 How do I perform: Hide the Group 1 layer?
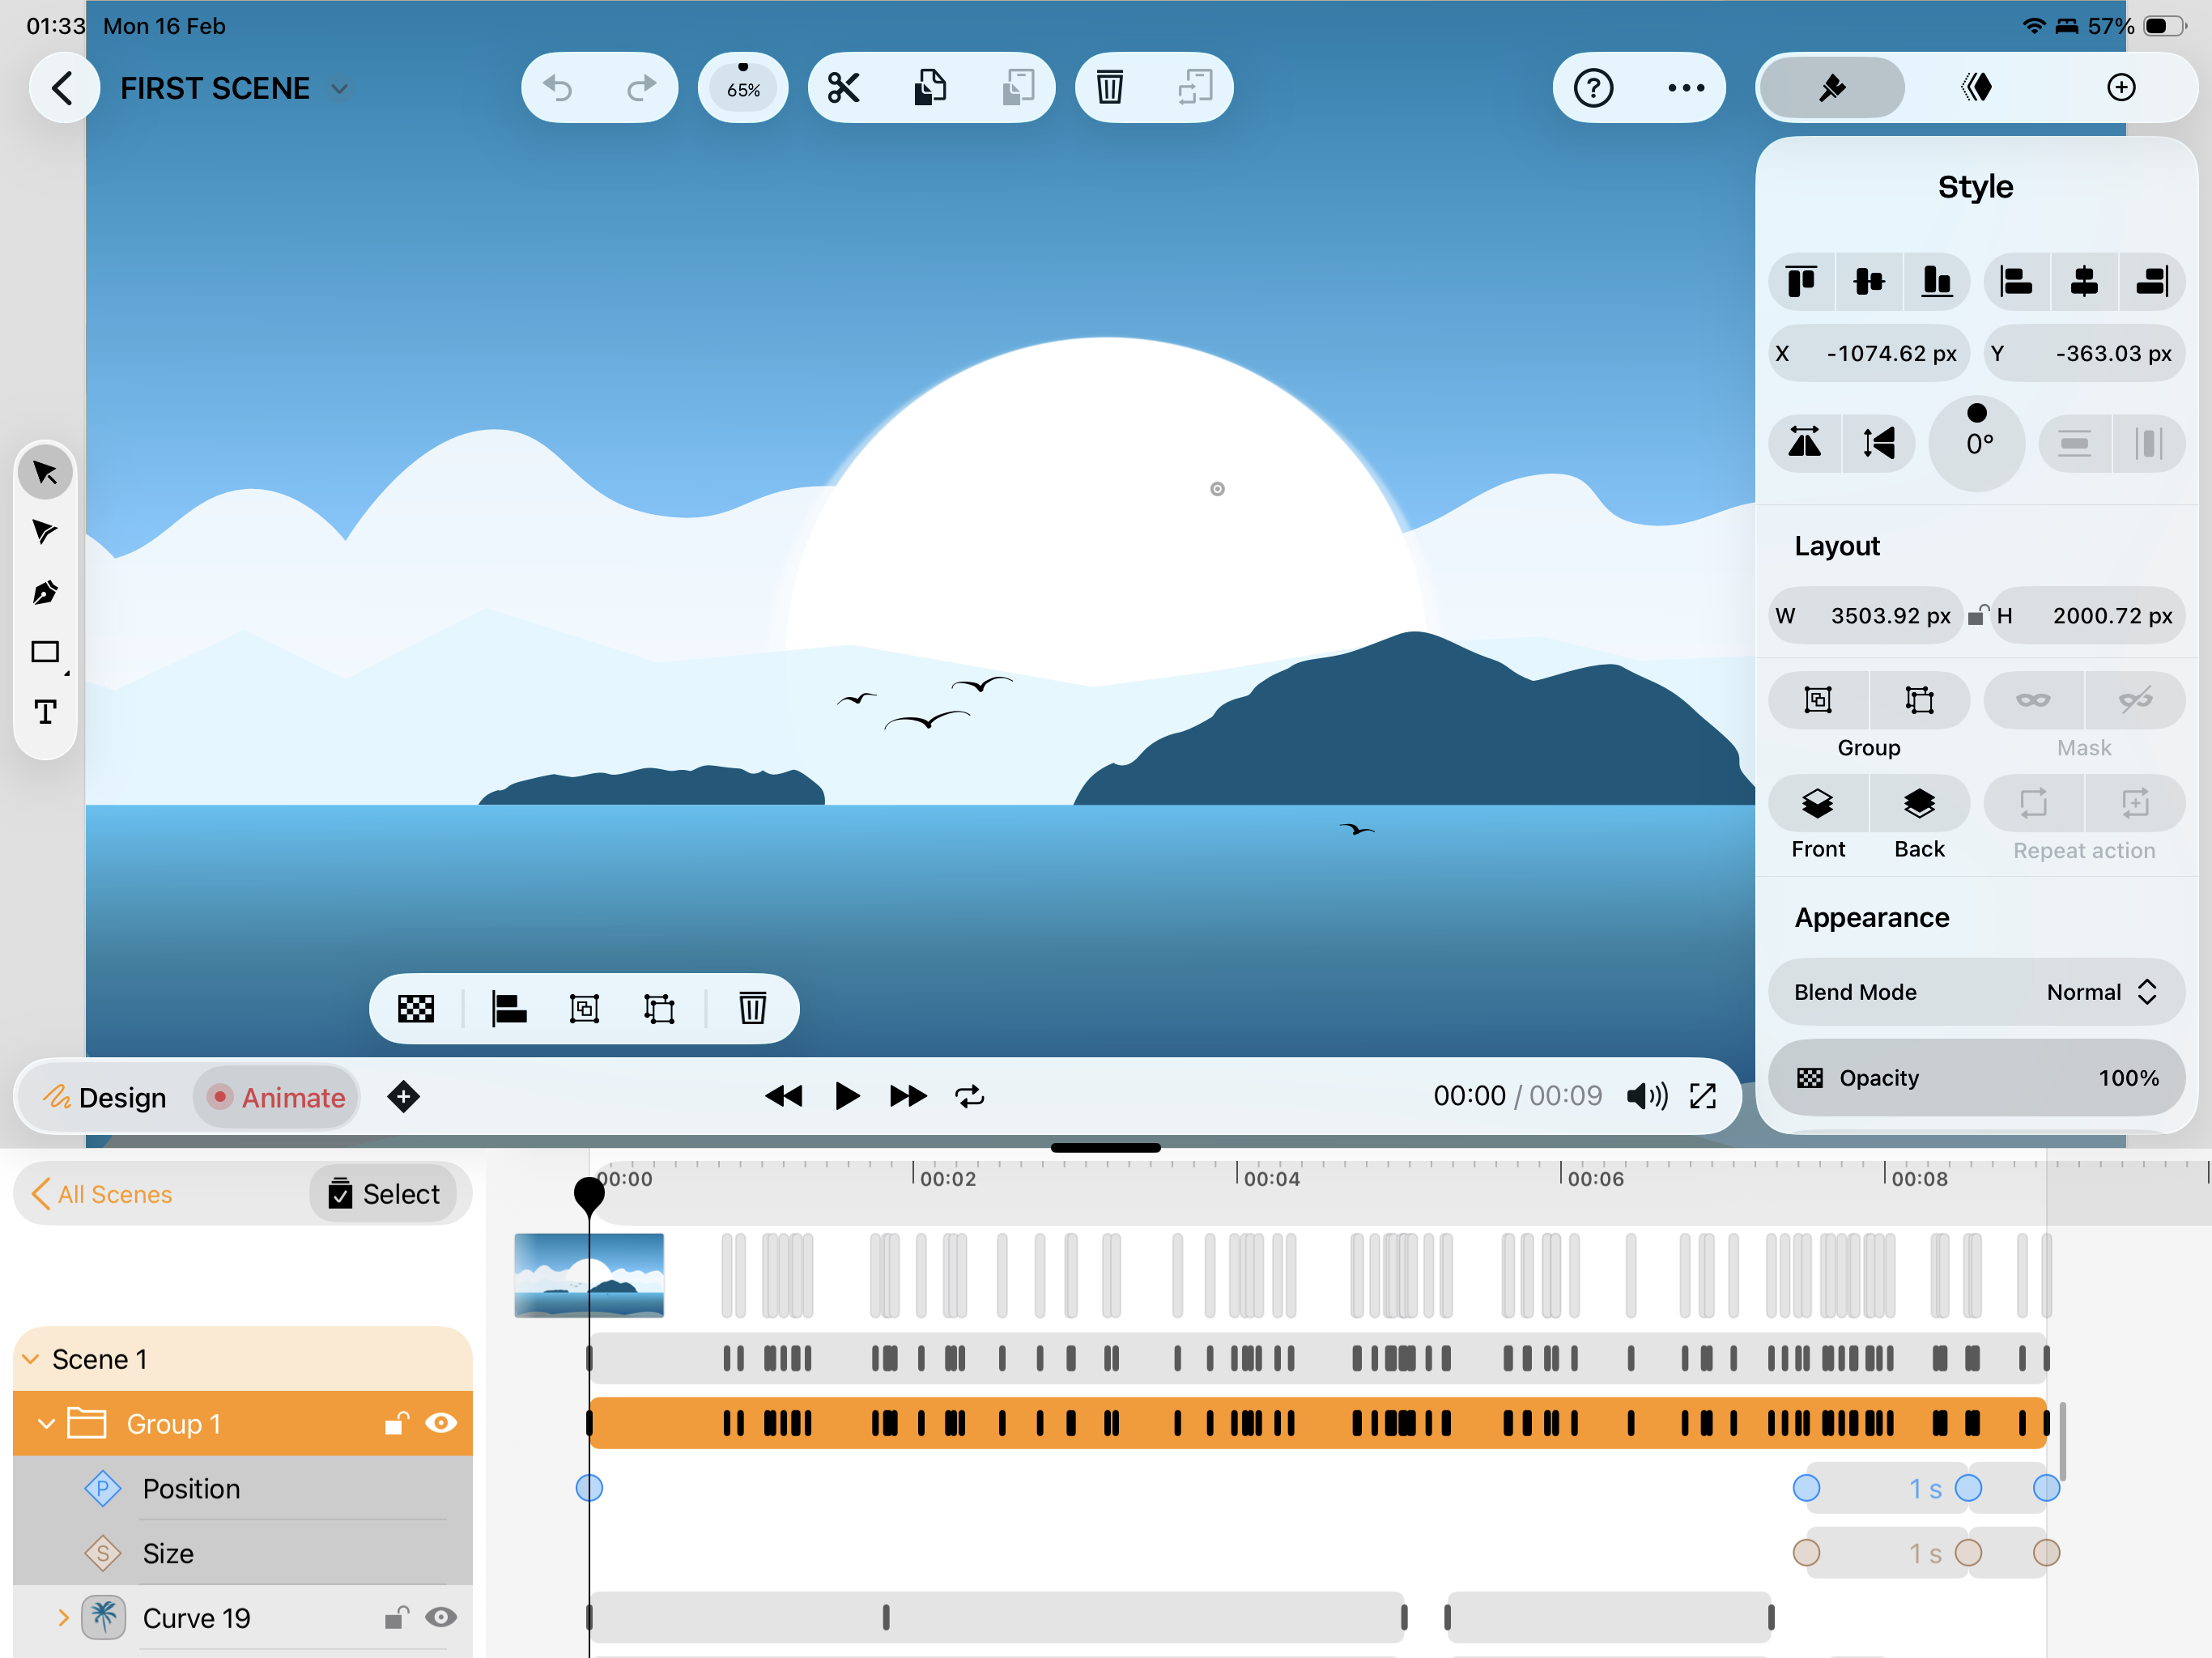point(441,1422)
